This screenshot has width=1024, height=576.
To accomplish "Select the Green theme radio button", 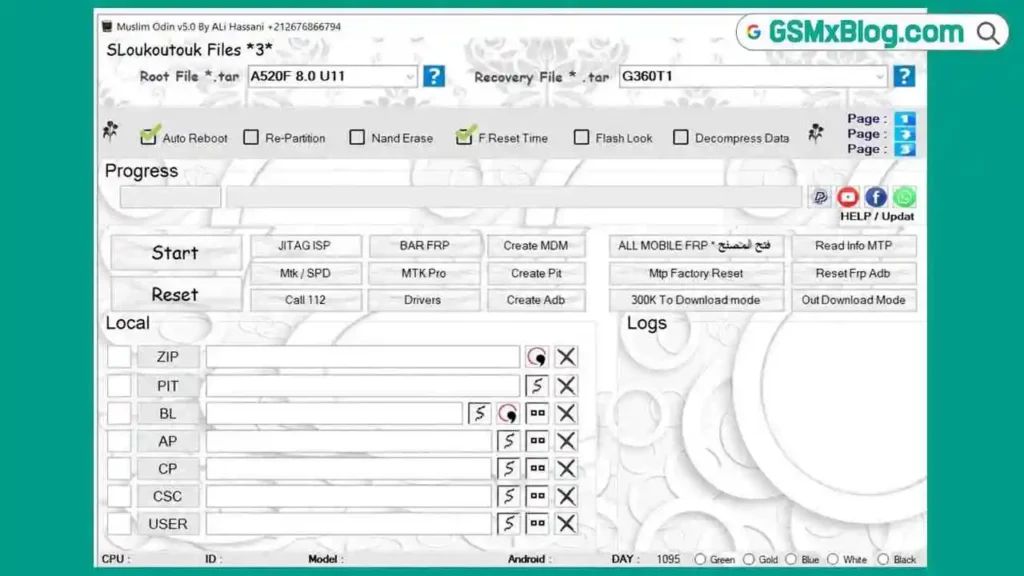I will tap(700, 560).
